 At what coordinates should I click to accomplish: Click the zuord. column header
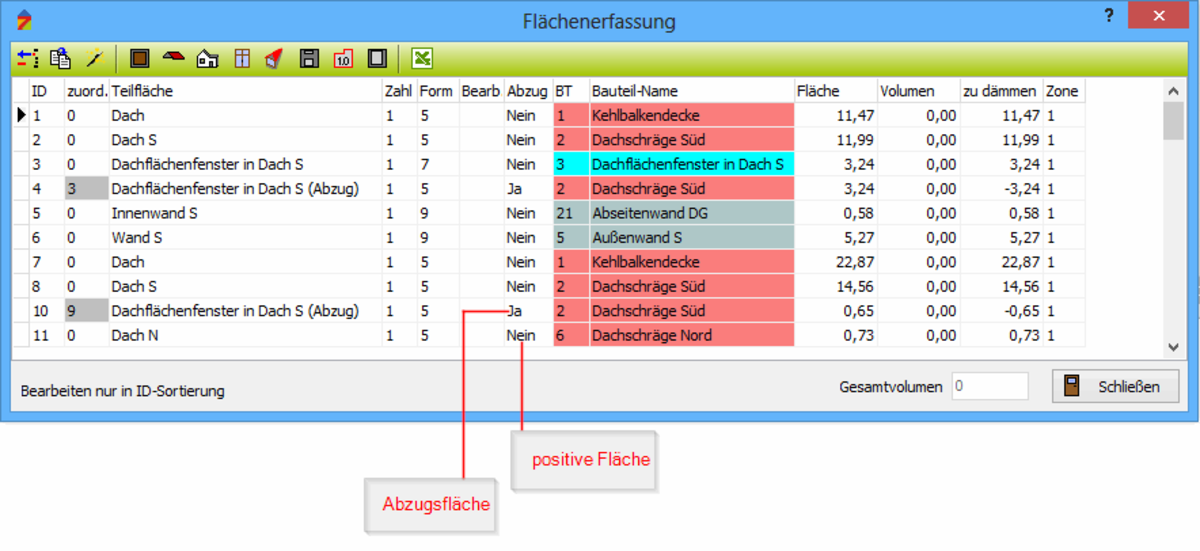86,91
